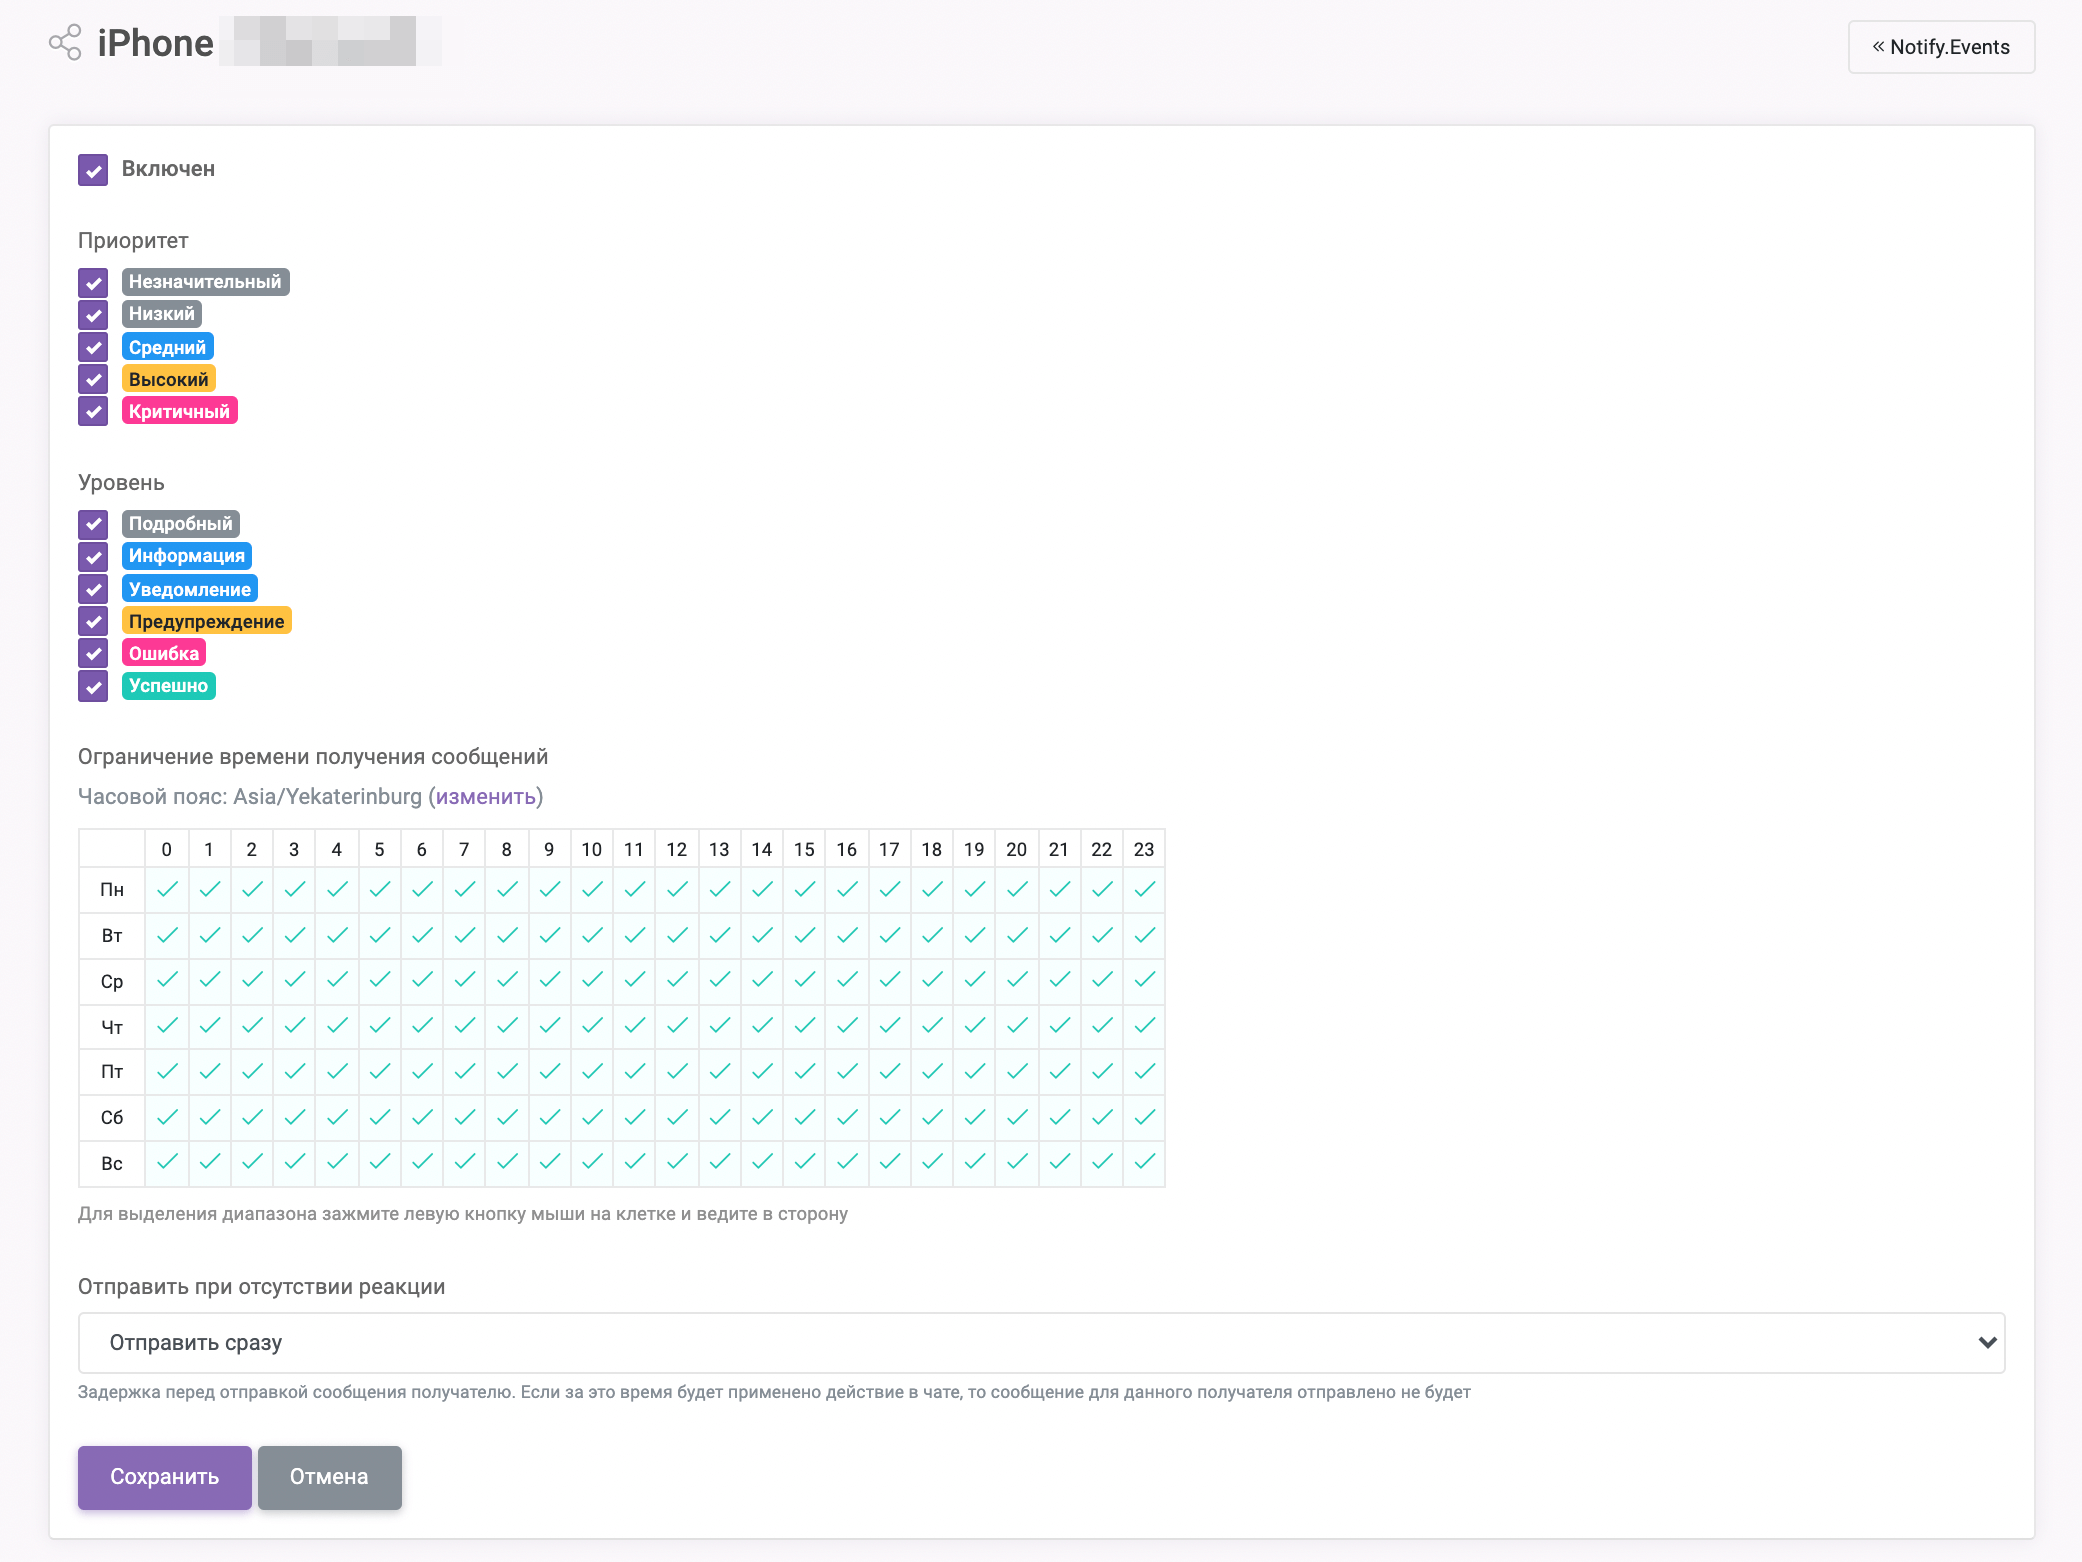Toggle Пт hour 10 checkmark

pyautogui.click(x=592, y=1071)
